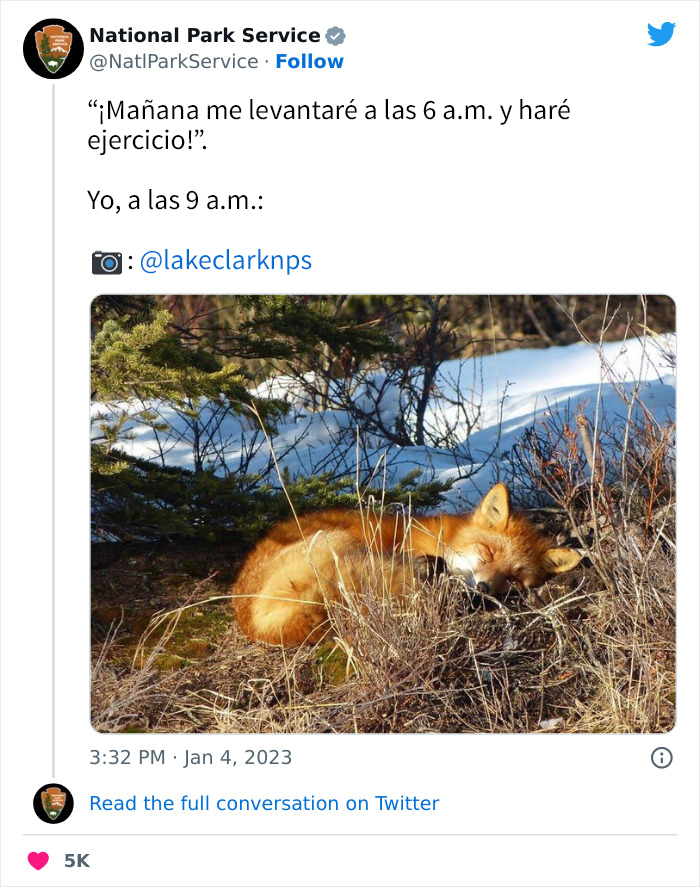Viewport: 700px width, 887px height.
Task: Click the info icon to expand embed details
Action: click(x=664, y=758)
